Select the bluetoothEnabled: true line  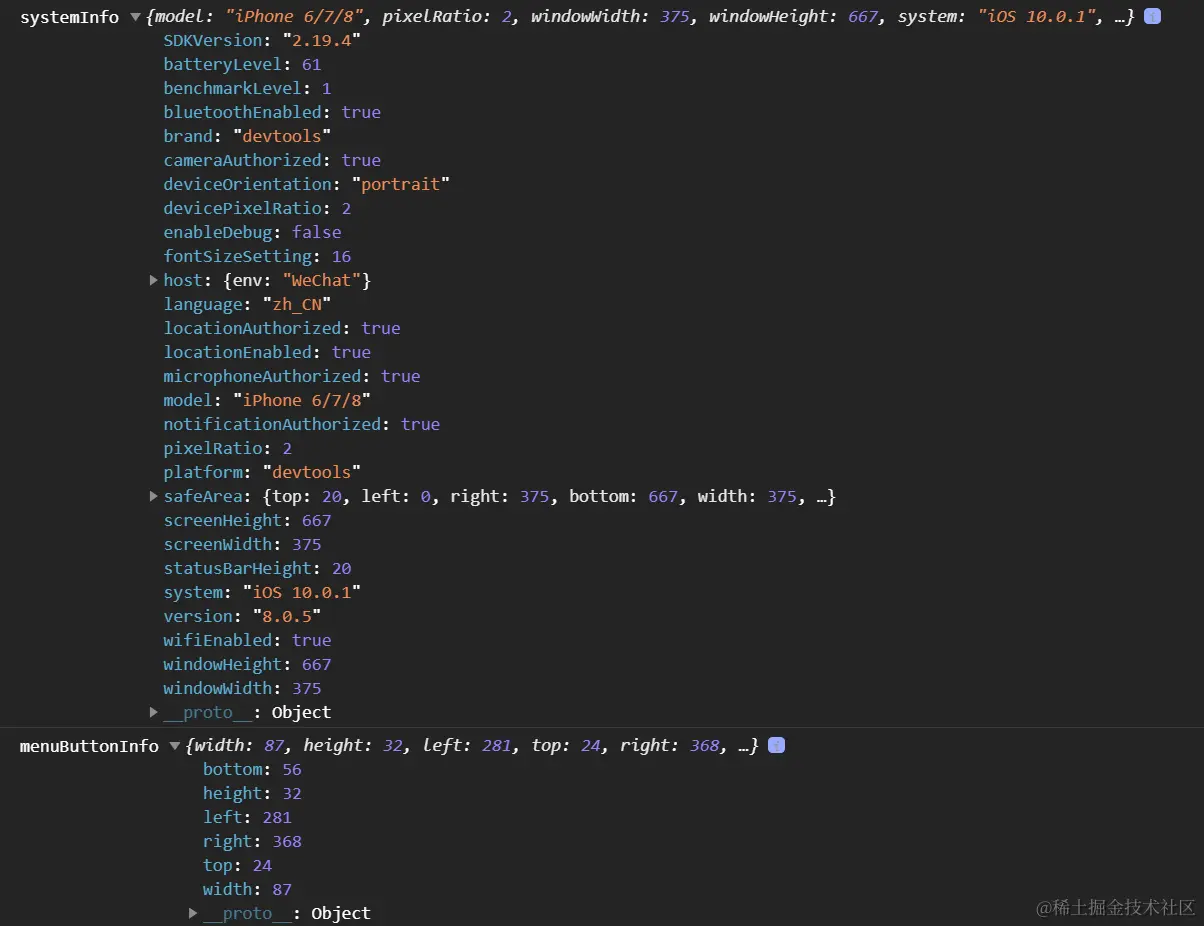pos(272,112)
